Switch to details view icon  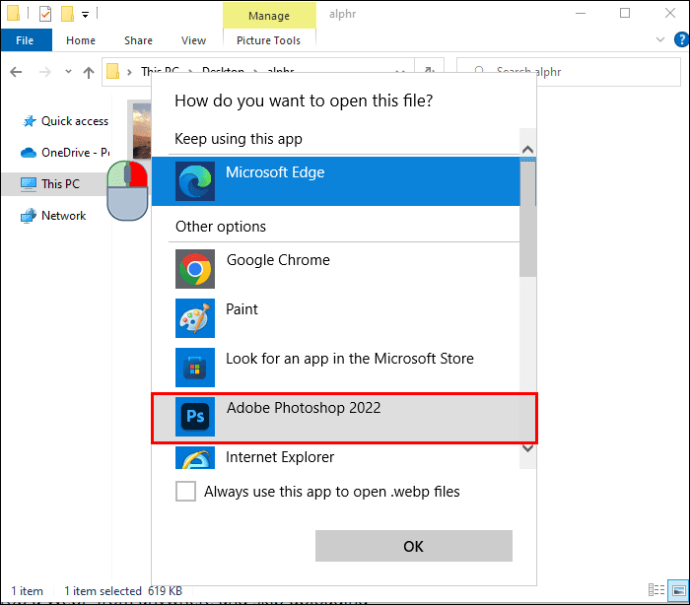pos(656,590)
